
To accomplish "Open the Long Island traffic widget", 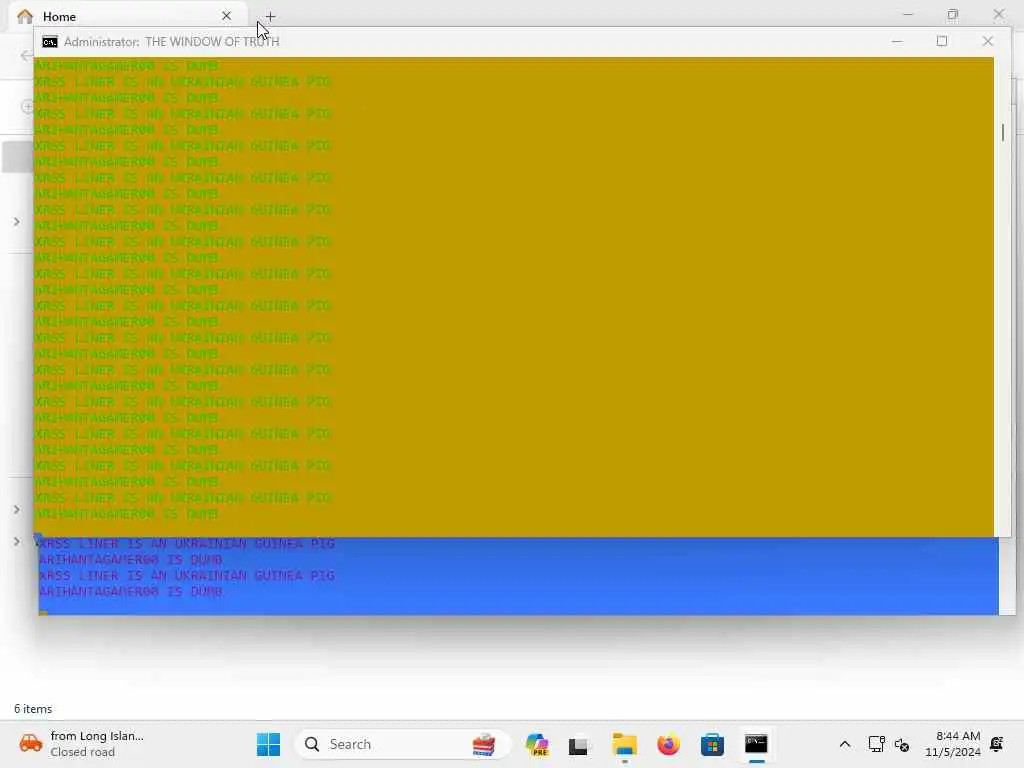I will (82, 744).
